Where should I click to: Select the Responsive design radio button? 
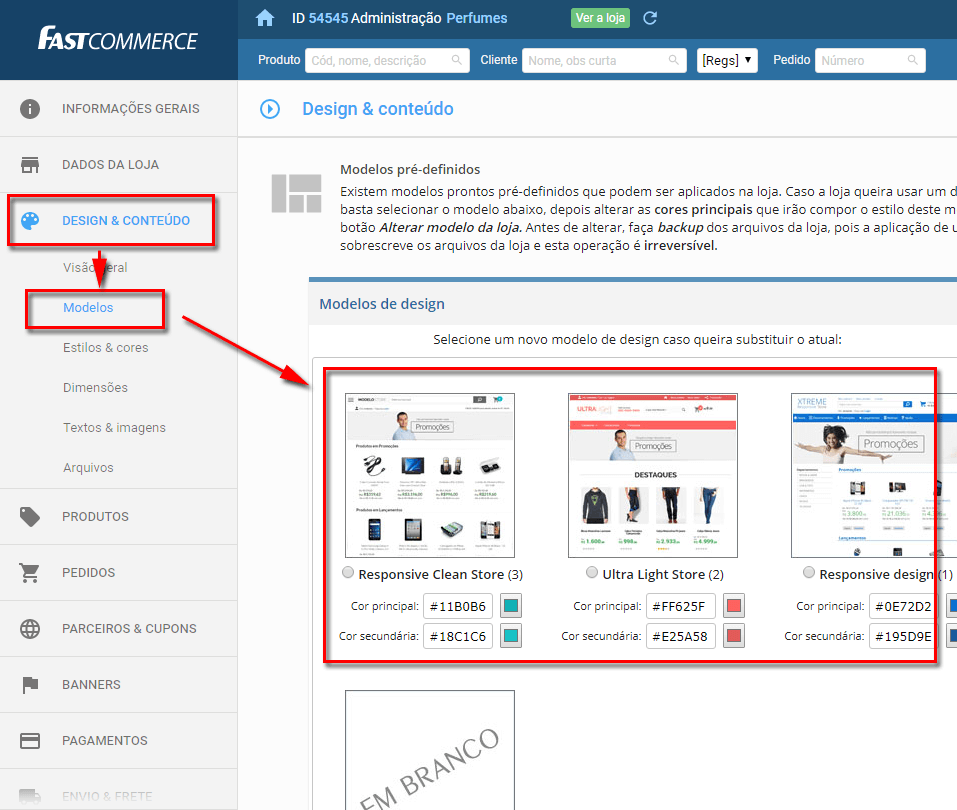(808, 571)
